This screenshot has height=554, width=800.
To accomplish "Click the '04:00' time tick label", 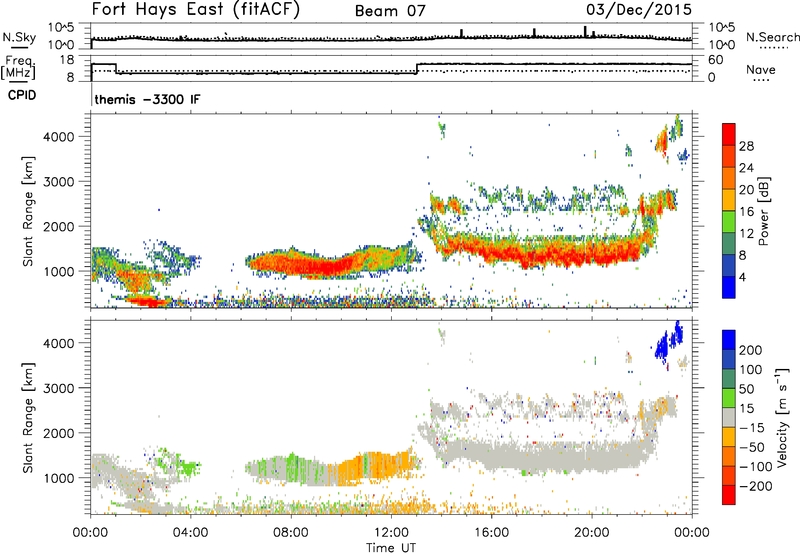I will coord(190,533).
